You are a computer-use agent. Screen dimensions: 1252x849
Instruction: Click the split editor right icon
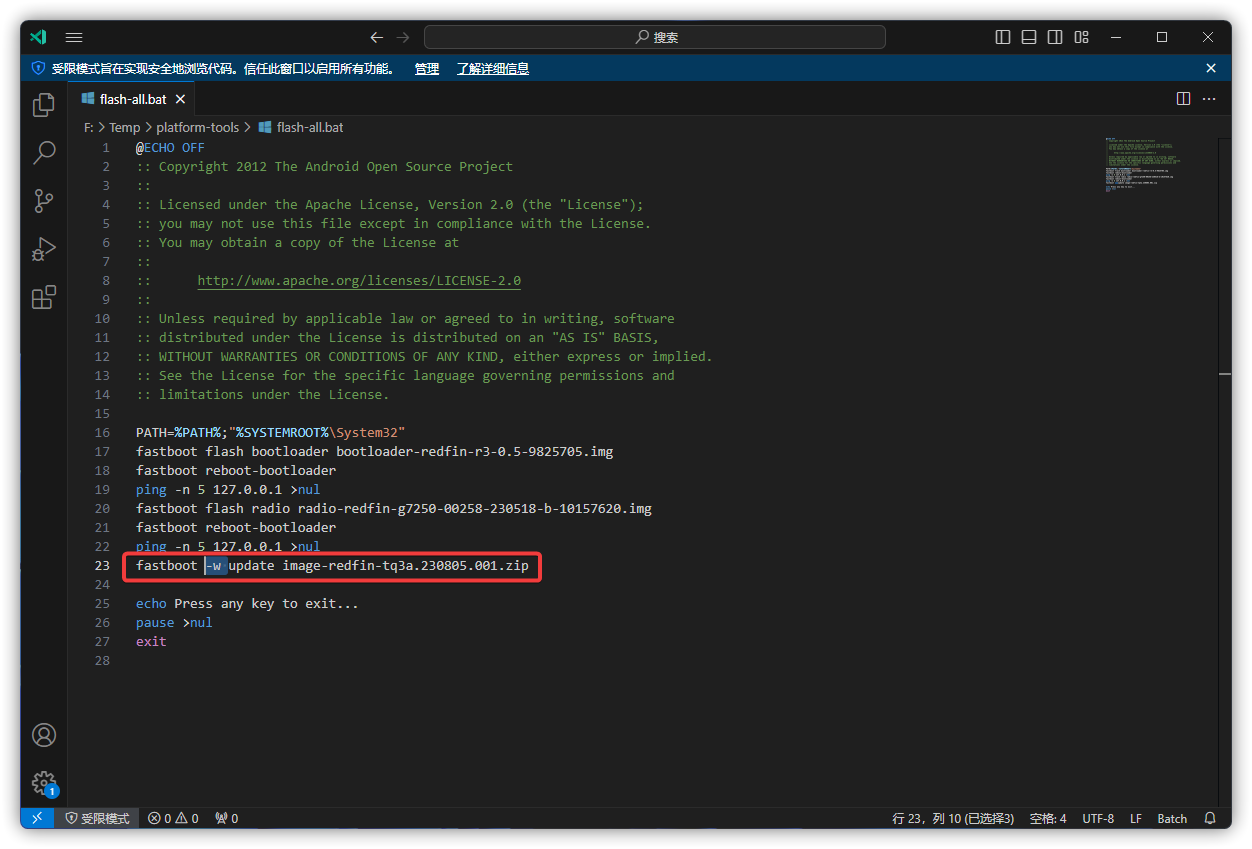click(1183, 99)
